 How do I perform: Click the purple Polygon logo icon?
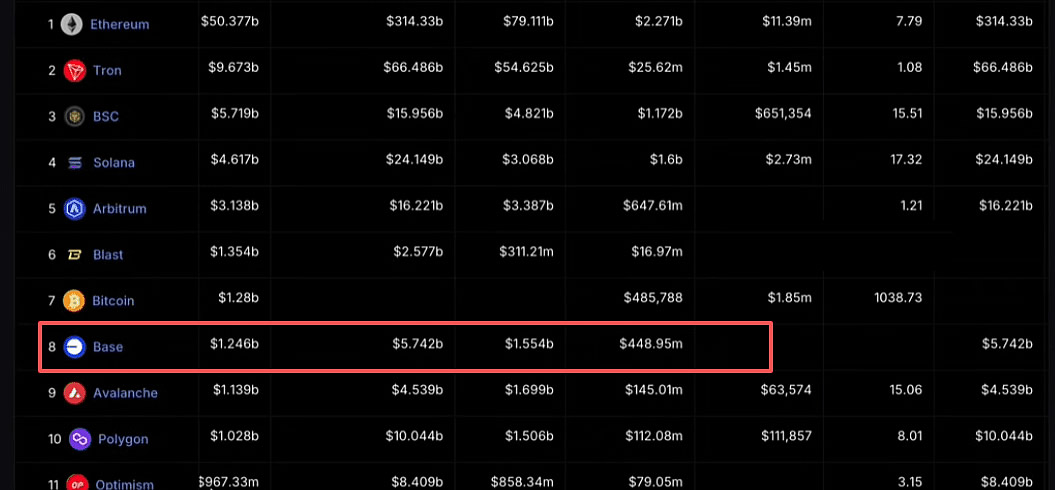(x=79, y=440)
